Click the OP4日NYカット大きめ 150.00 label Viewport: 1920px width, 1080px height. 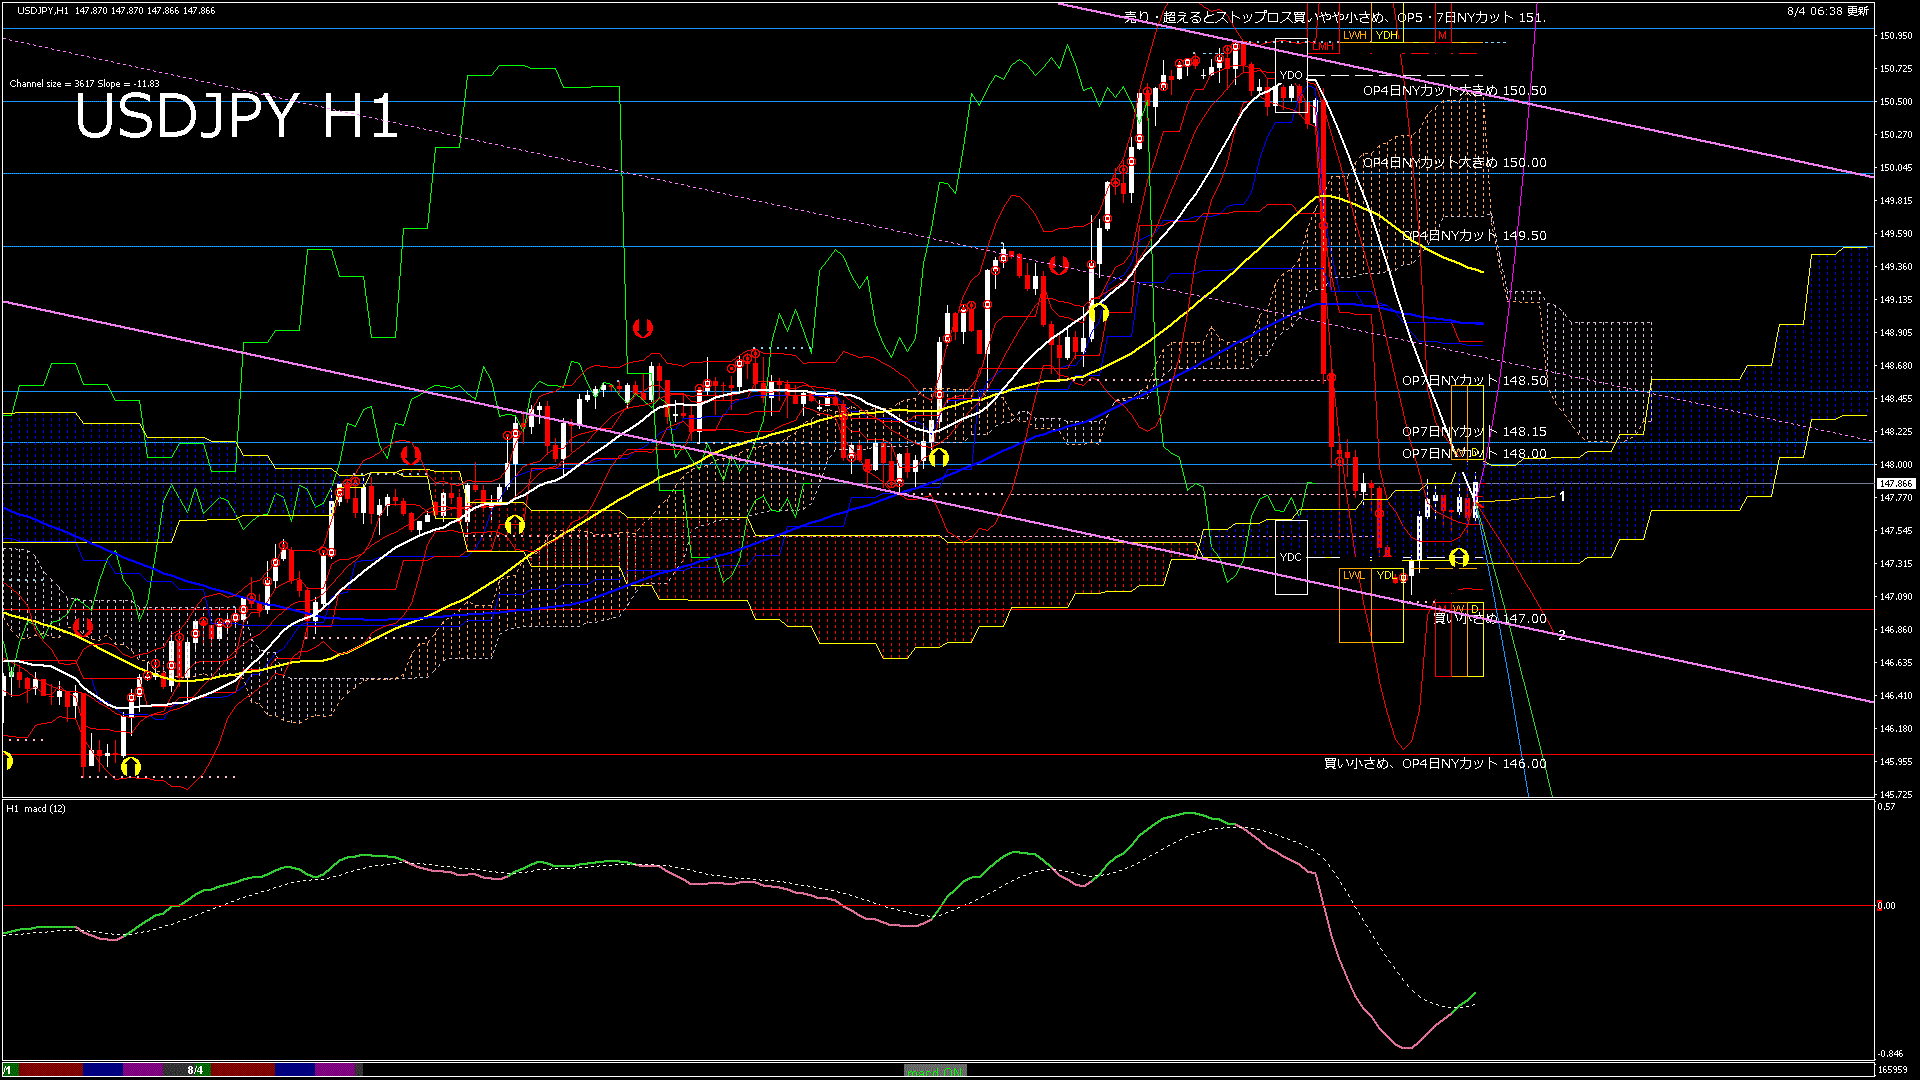click(1454, 163)
